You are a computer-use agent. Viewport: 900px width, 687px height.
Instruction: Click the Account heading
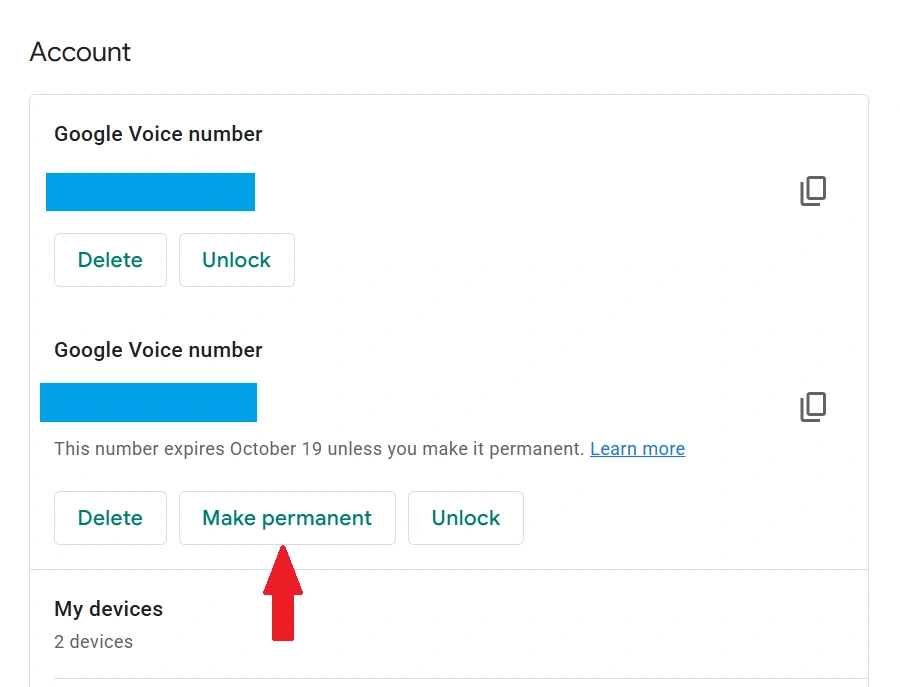click(x=80, y=52)
